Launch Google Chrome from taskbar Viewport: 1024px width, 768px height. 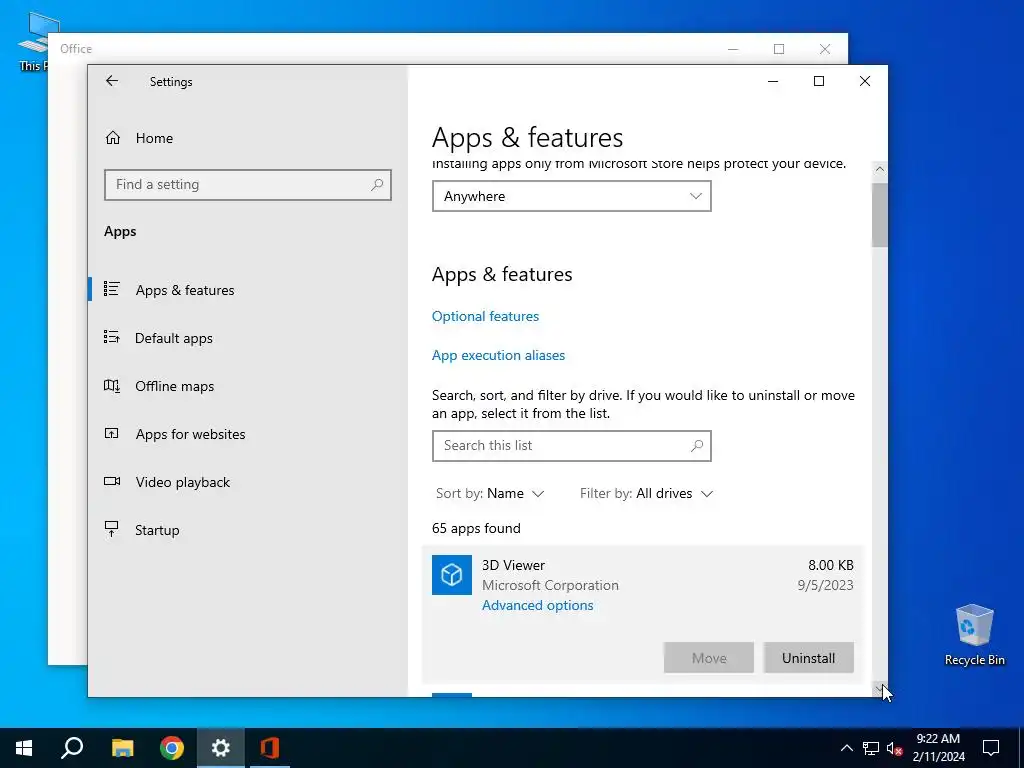click(x=172, y=748)
